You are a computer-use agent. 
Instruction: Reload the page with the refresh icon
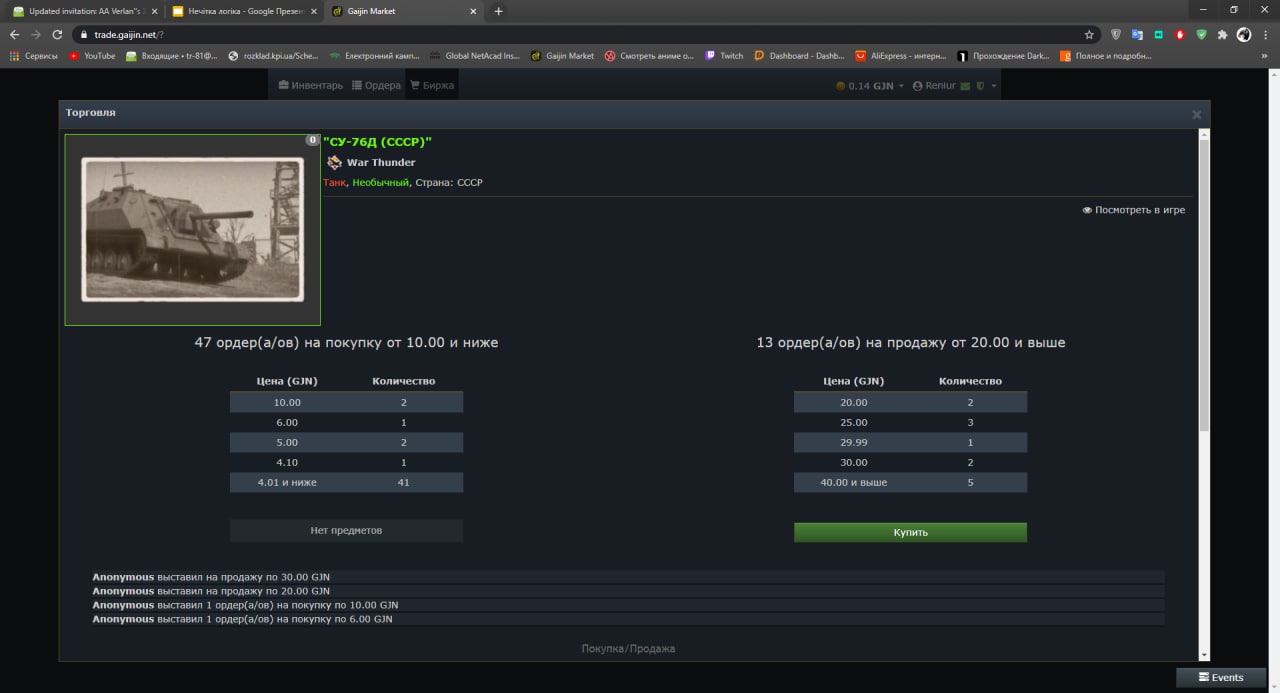(x=57, y=34)
